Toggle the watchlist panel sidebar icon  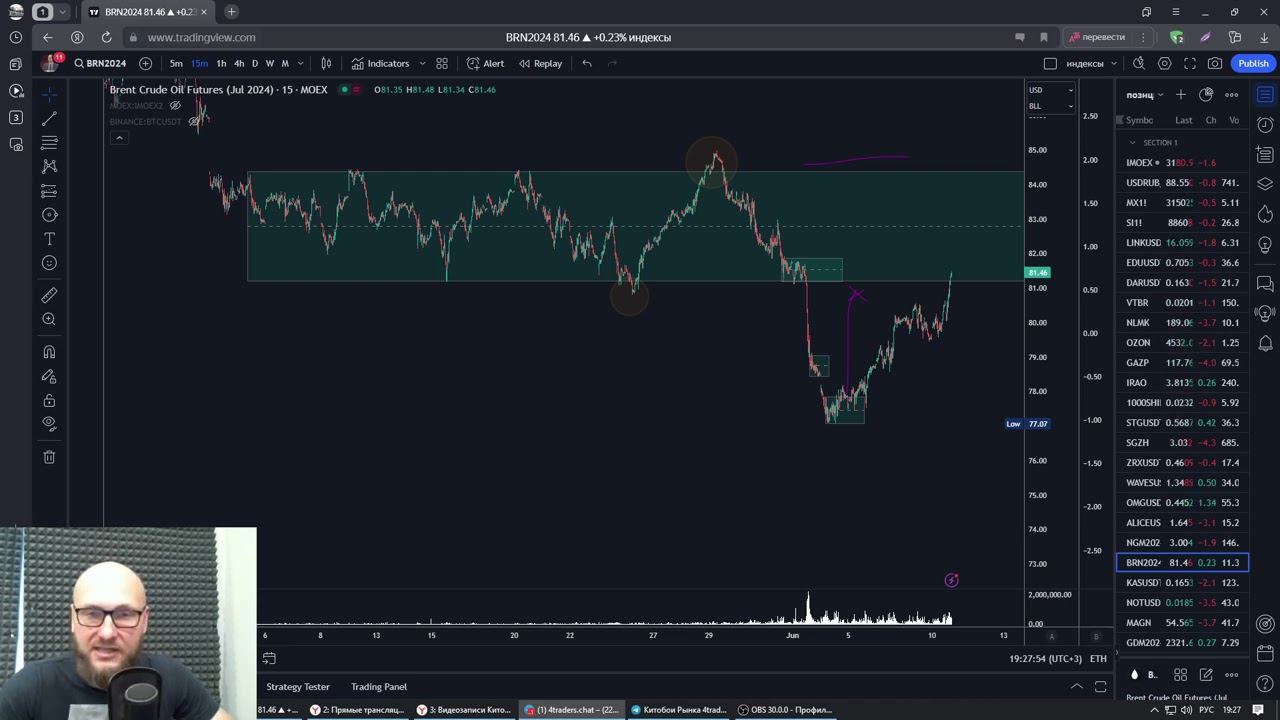tap(1265, 95)
